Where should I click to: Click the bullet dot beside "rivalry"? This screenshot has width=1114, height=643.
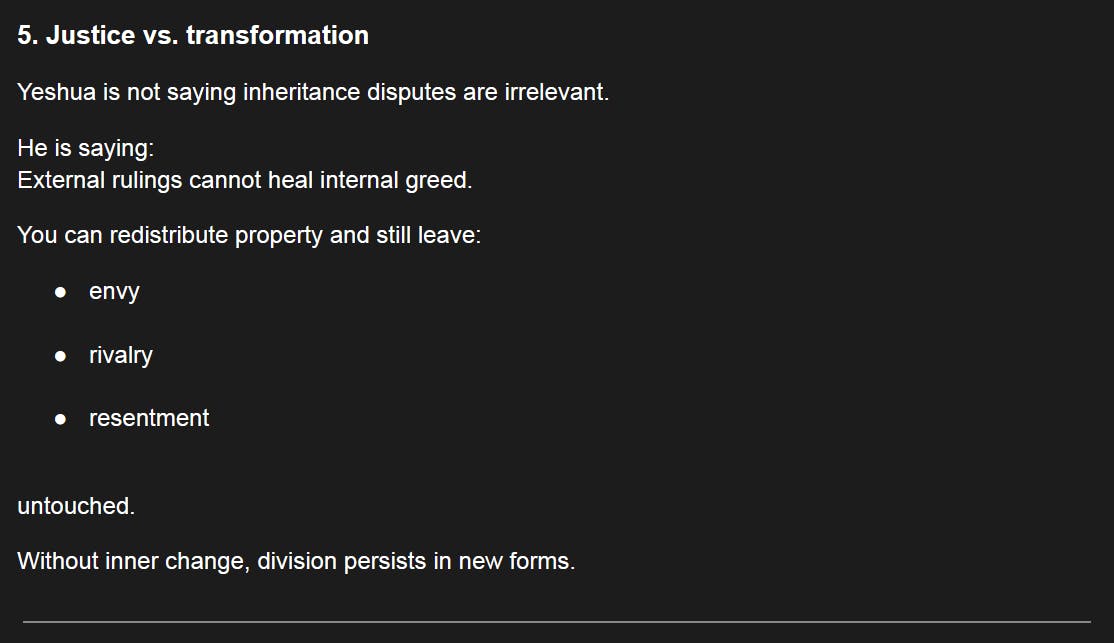point(61,356)
